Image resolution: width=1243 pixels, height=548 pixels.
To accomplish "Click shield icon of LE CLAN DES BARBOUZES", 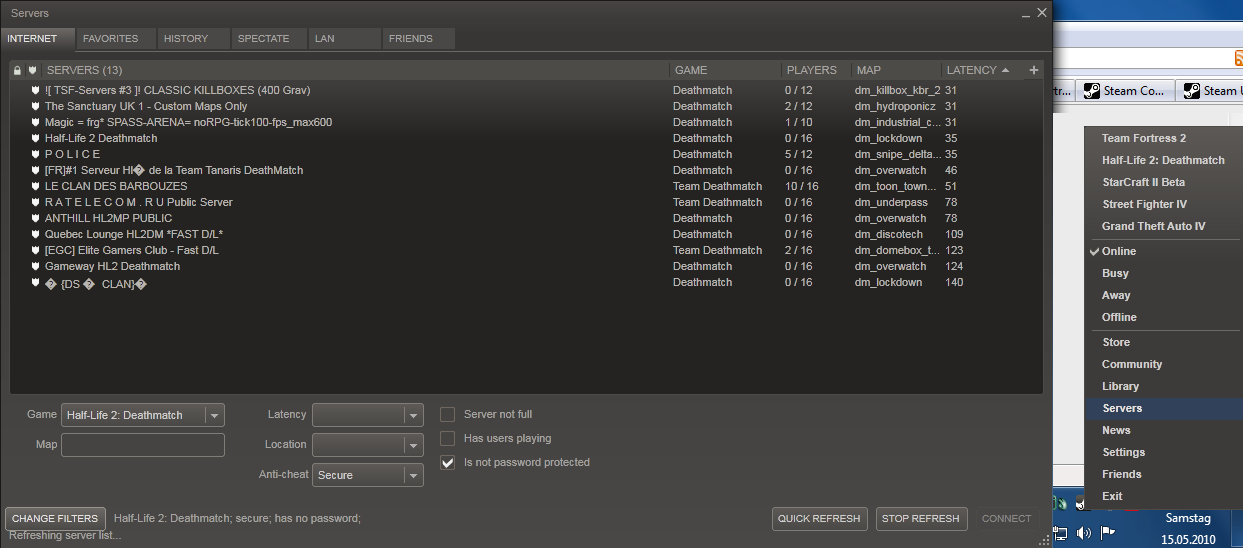I will tap(35, 186).
